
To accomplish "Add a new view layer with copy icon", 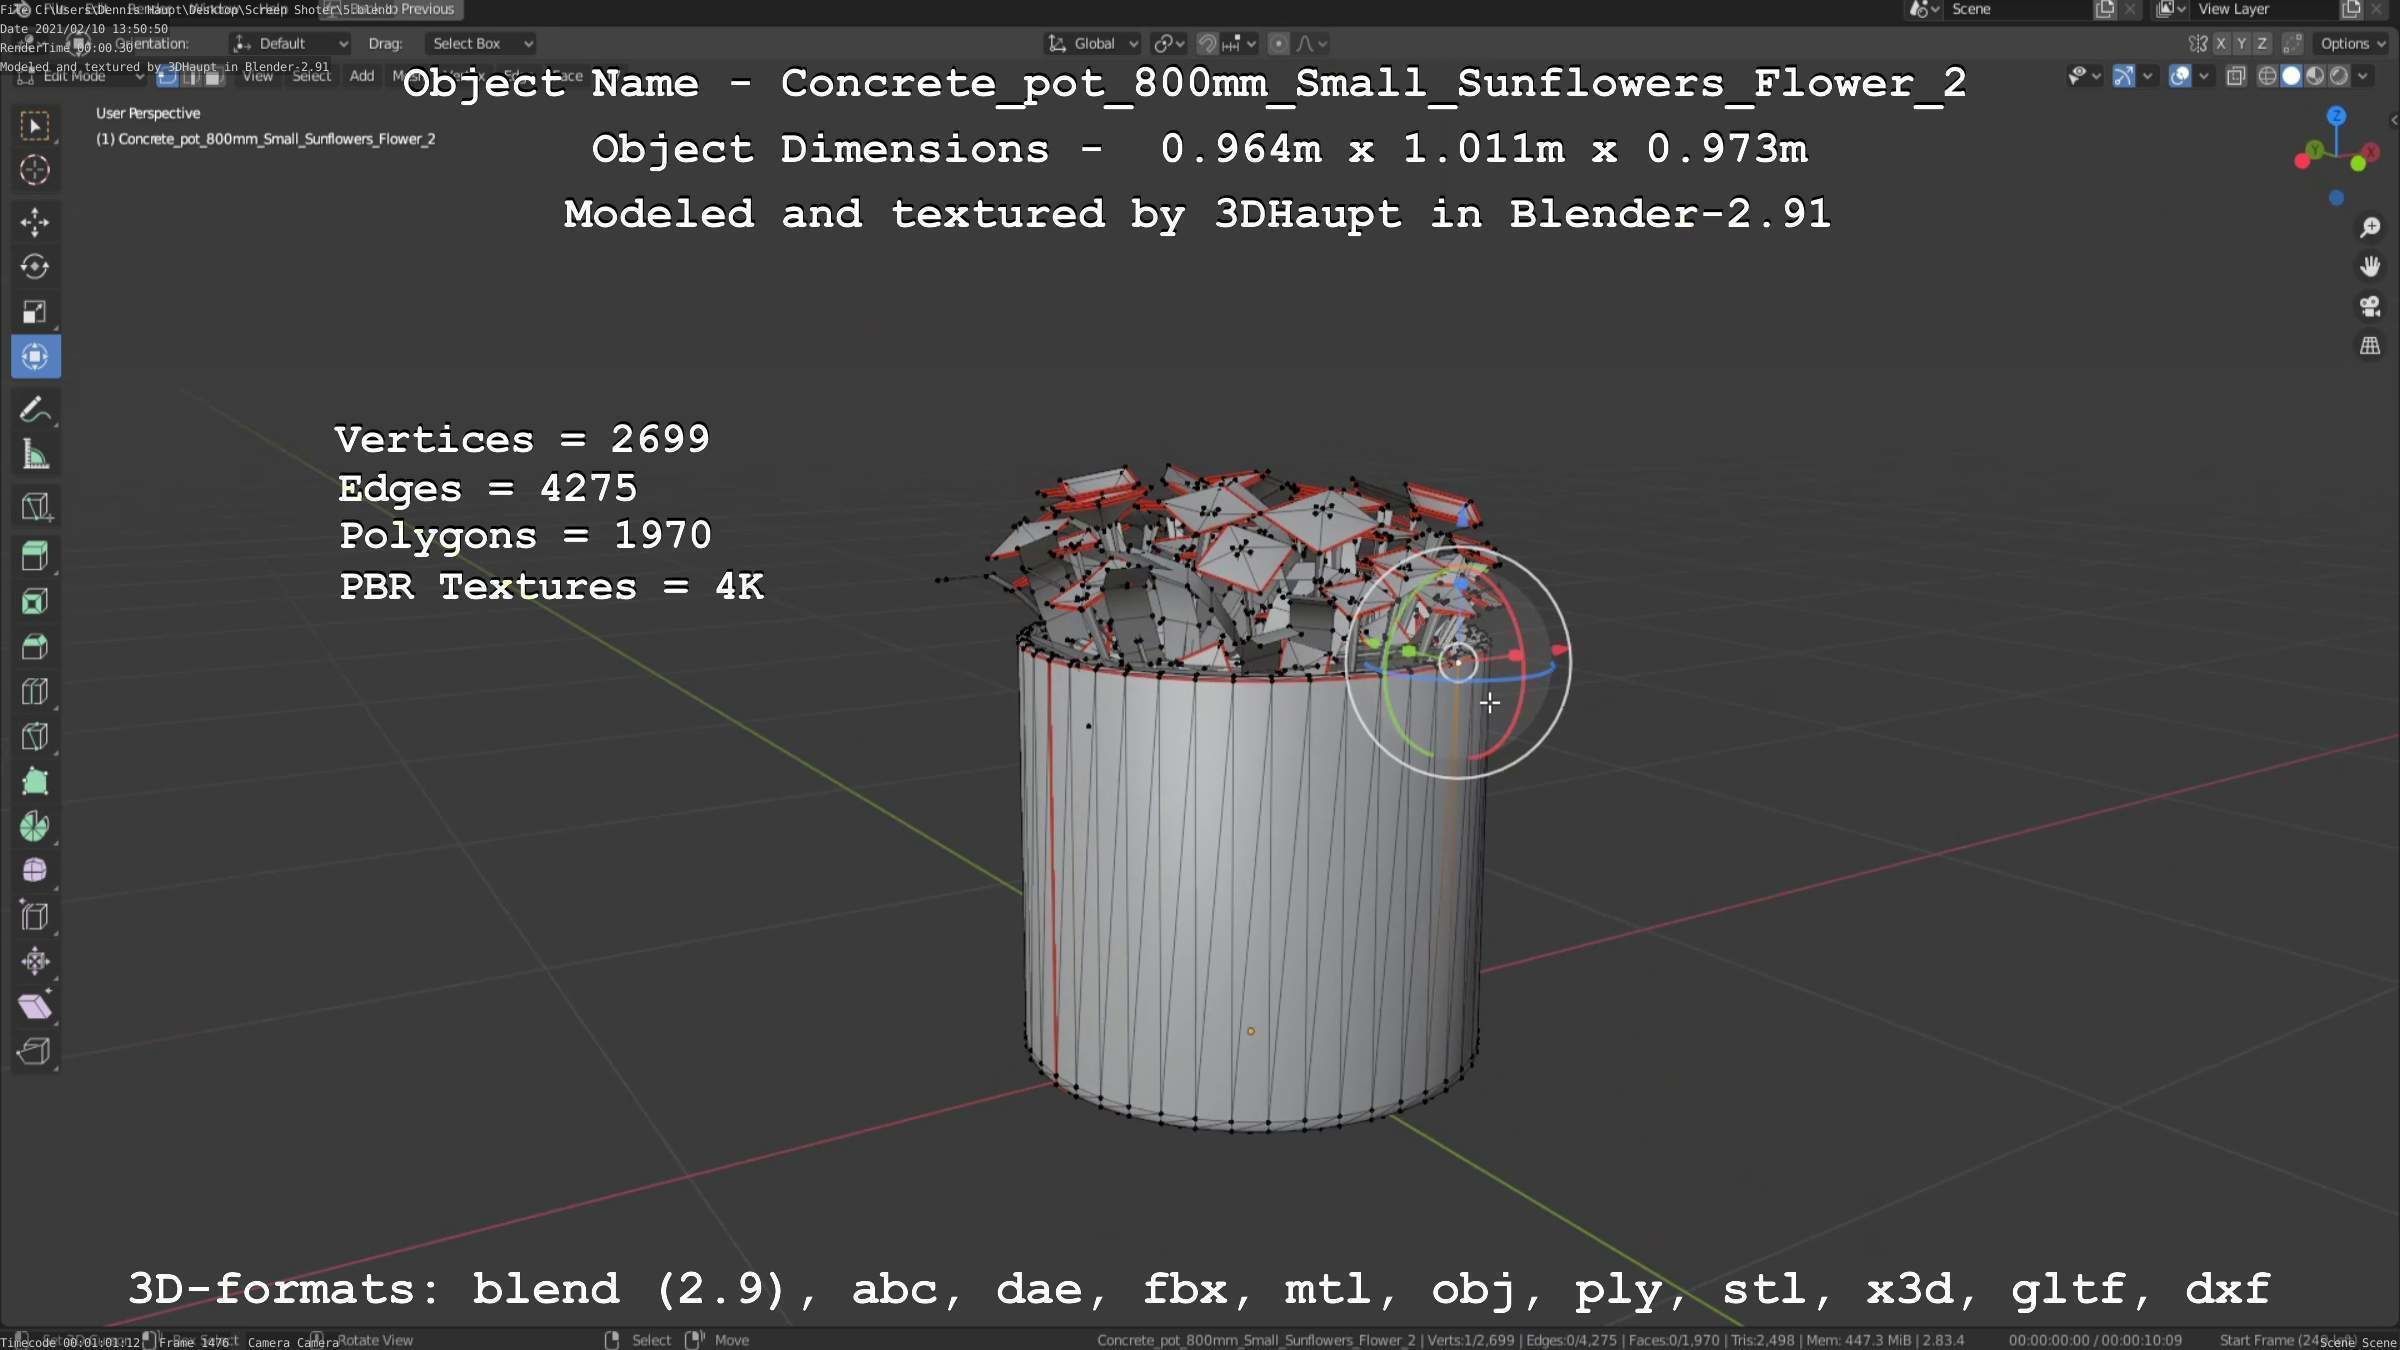I will pos(2351,10).
